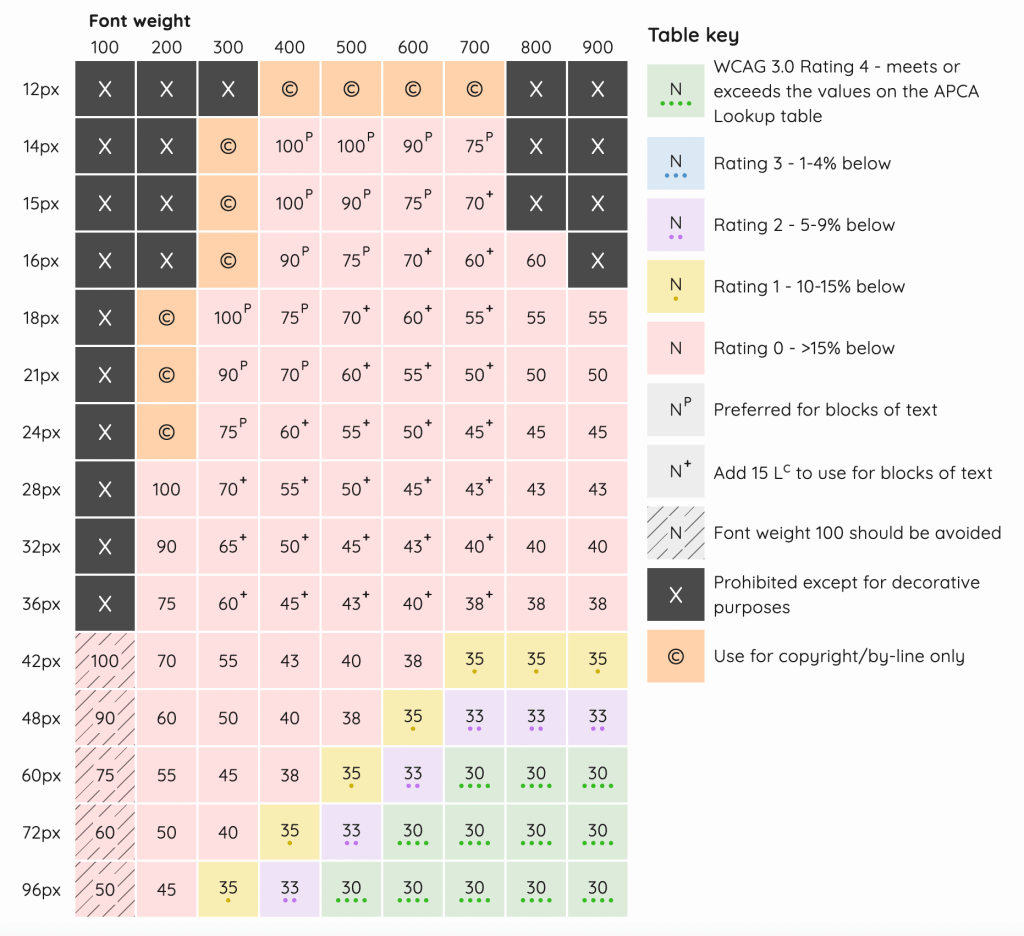Click the "Use for copyright/by-line only" label
The width and height of the screenshot is (1024, 936).
pyautogui.click(x=839, y=656)
